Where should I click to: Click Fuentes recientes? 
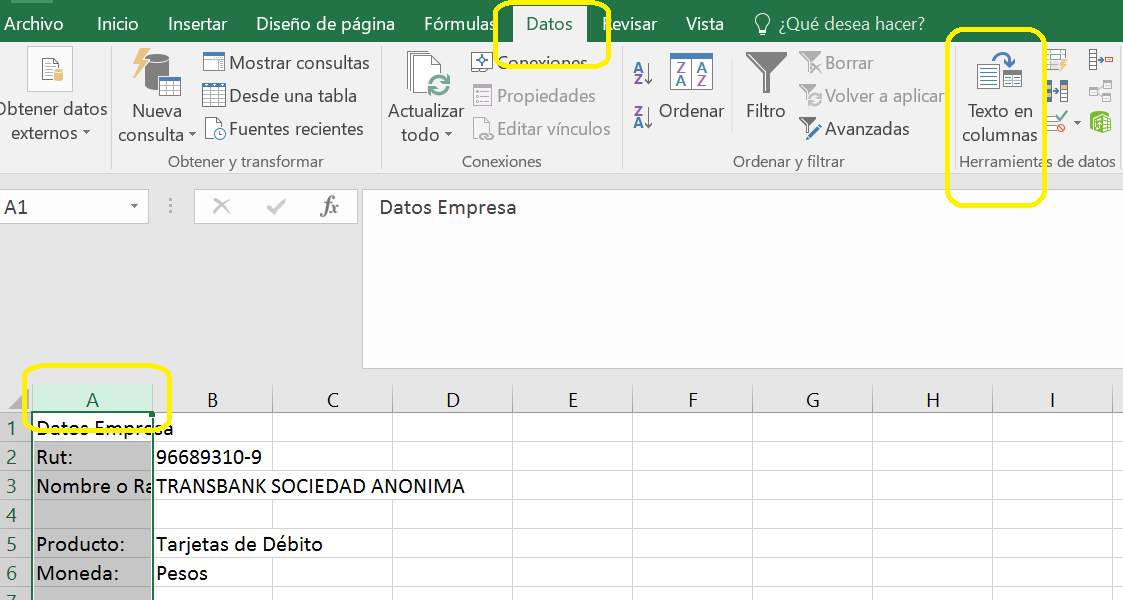(284, 129)
